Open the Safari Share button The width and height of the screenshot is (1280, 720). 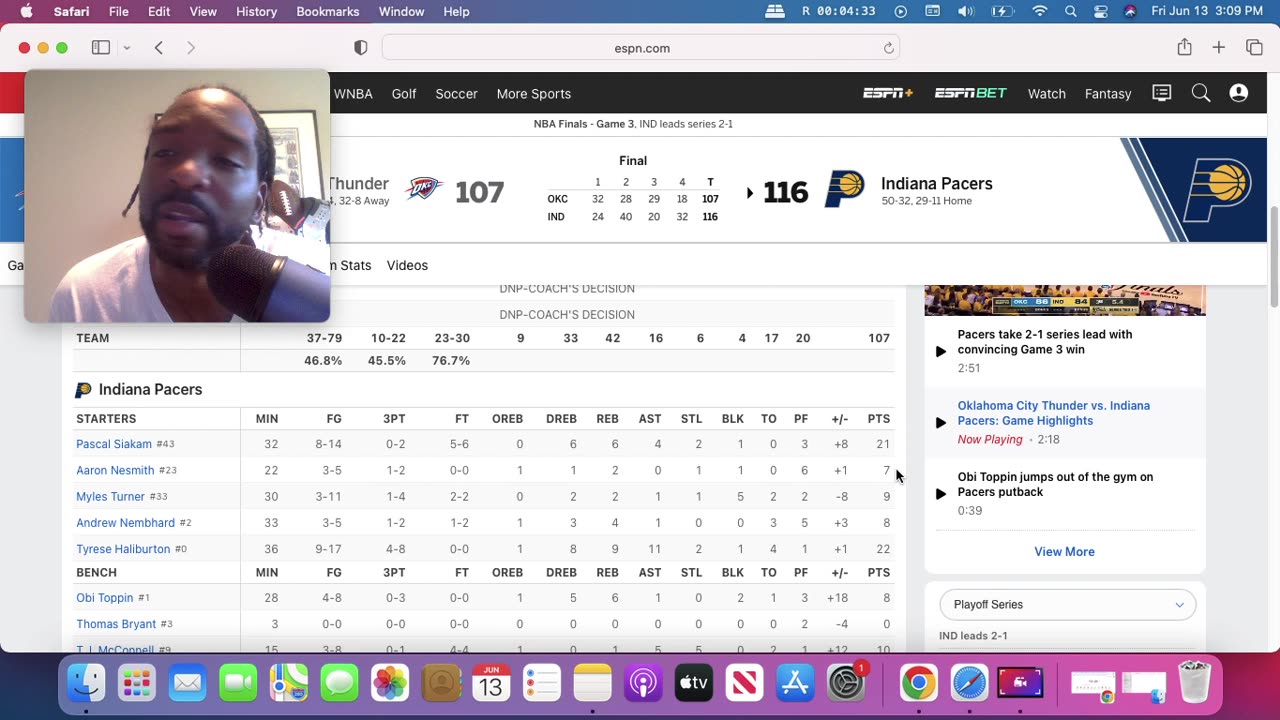1184,47
